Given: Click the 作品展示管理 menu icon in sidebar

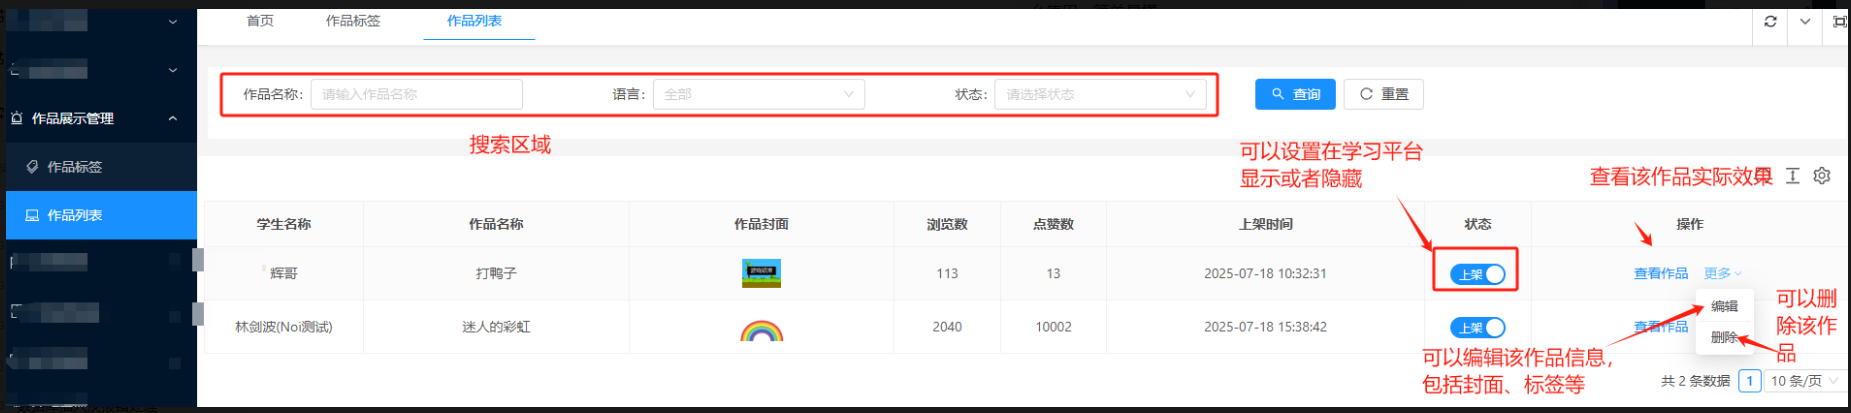Looking at the screenshot, I should click(17, 118).
